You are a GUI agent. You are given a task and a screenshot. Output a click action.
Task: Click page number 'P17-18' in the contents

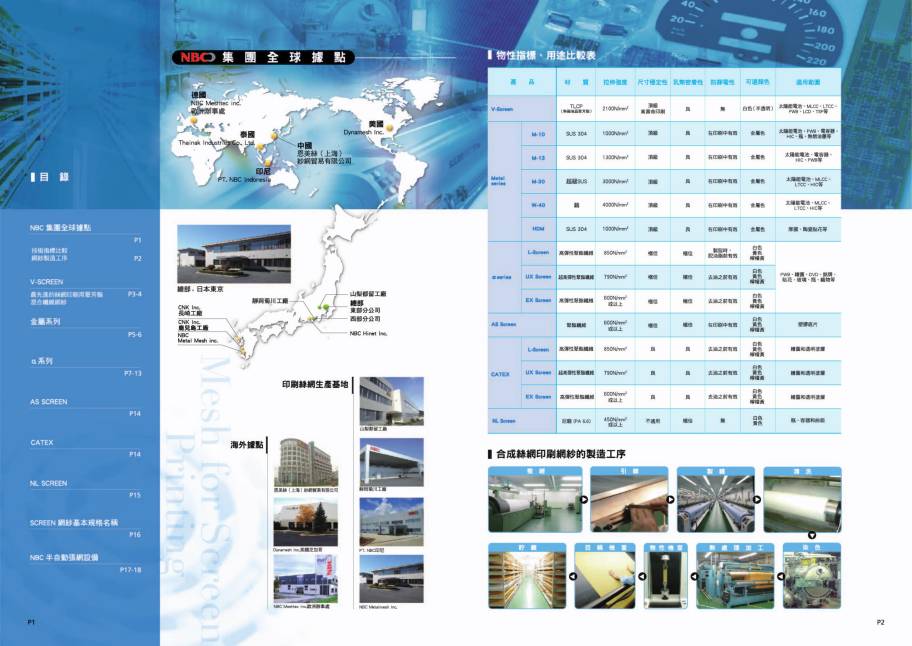coord(130,570)
